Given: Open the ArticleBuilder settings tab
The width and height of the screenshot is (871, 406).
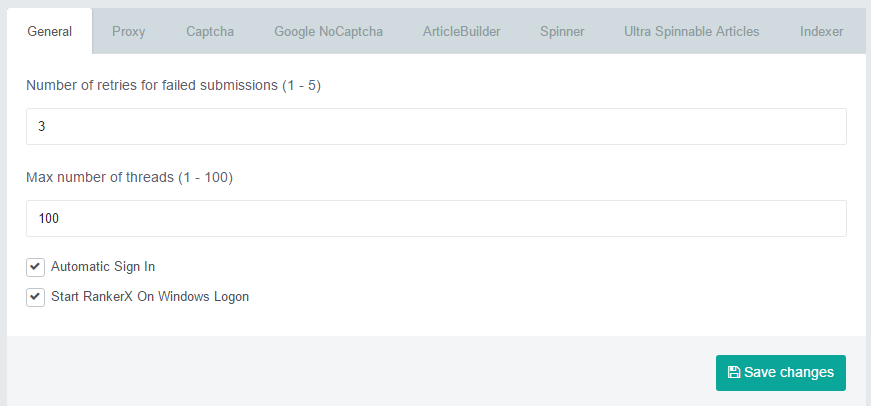Looking at the screenshot, I should (461, 31).
